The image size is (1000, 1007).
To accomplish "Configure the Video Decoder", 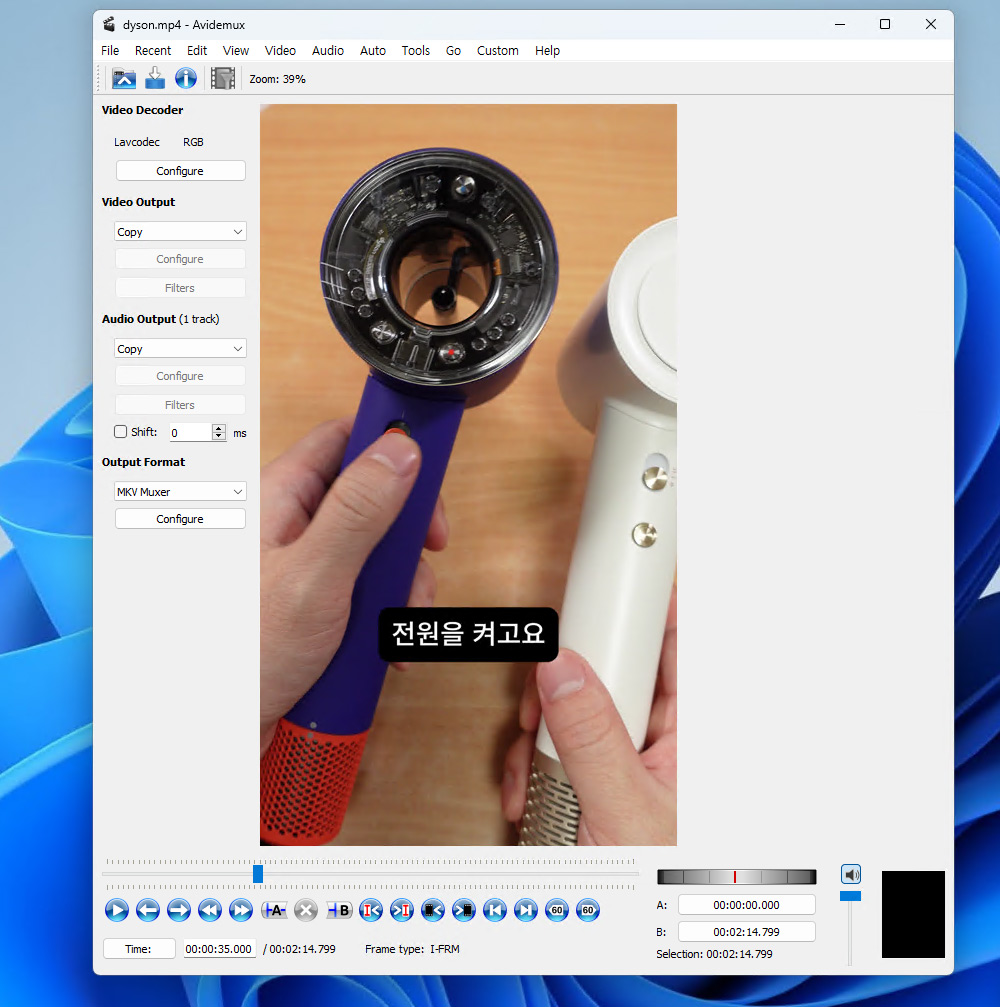I will [x=180, y=171].
